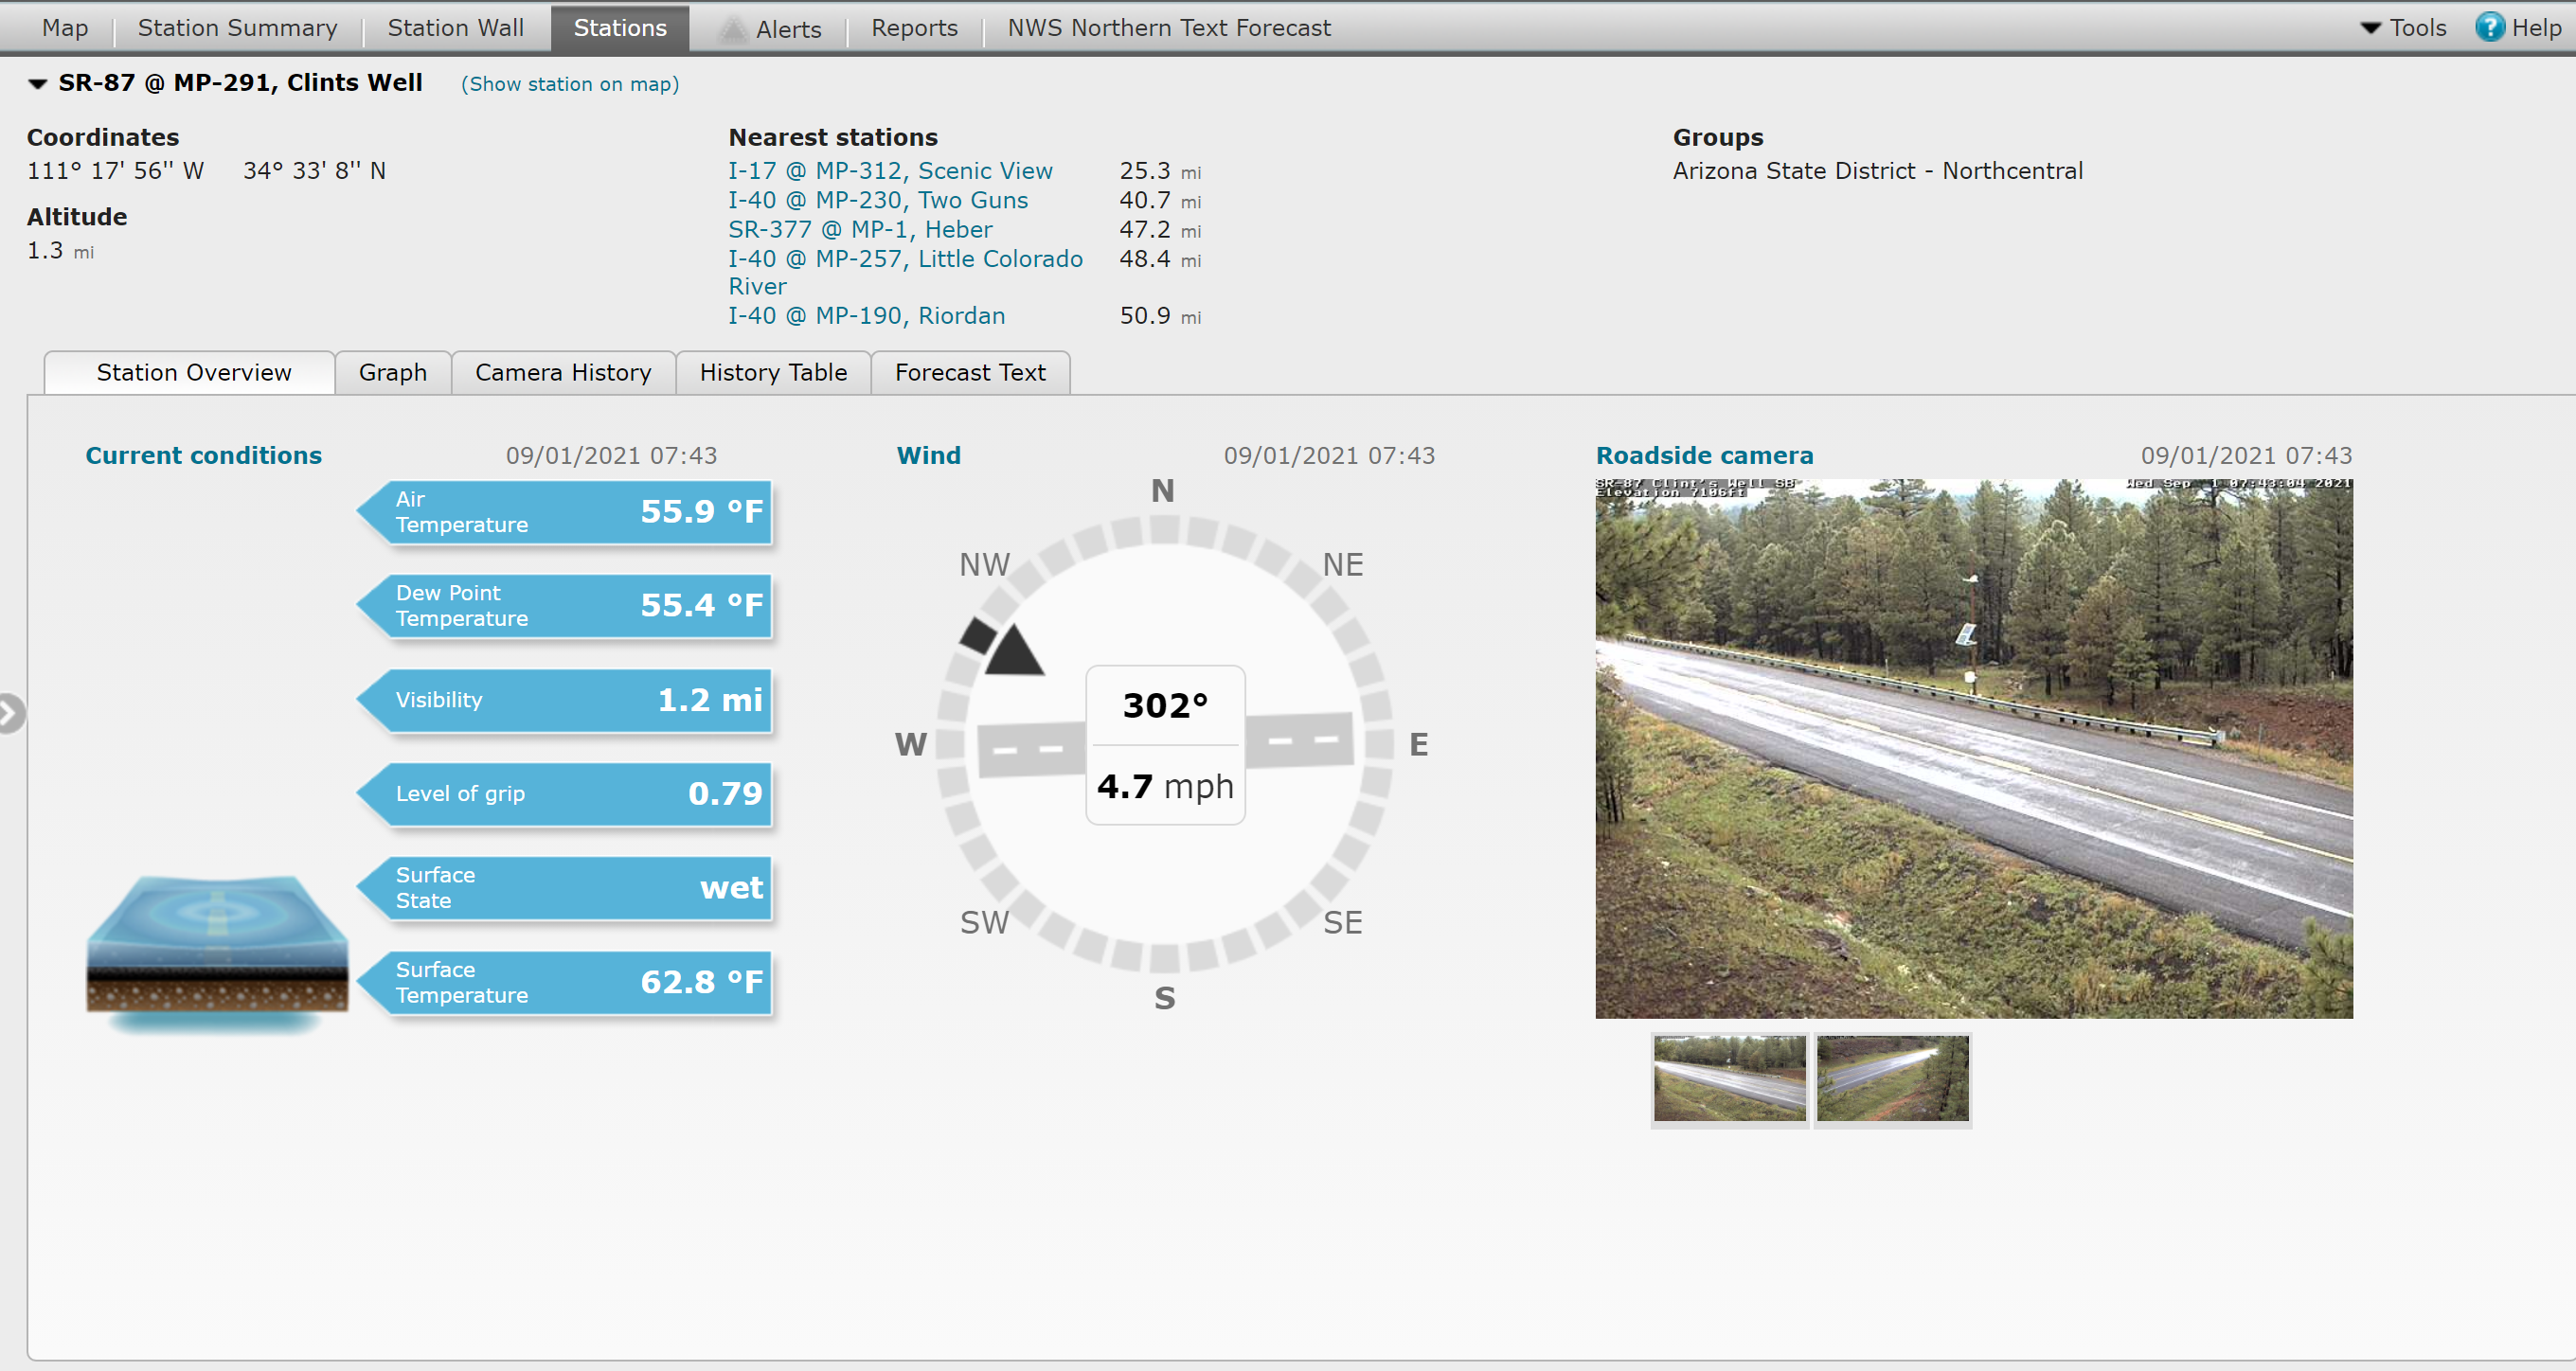
Task: Click the Alerts warning triangle icon
Action: click(733, 28)
